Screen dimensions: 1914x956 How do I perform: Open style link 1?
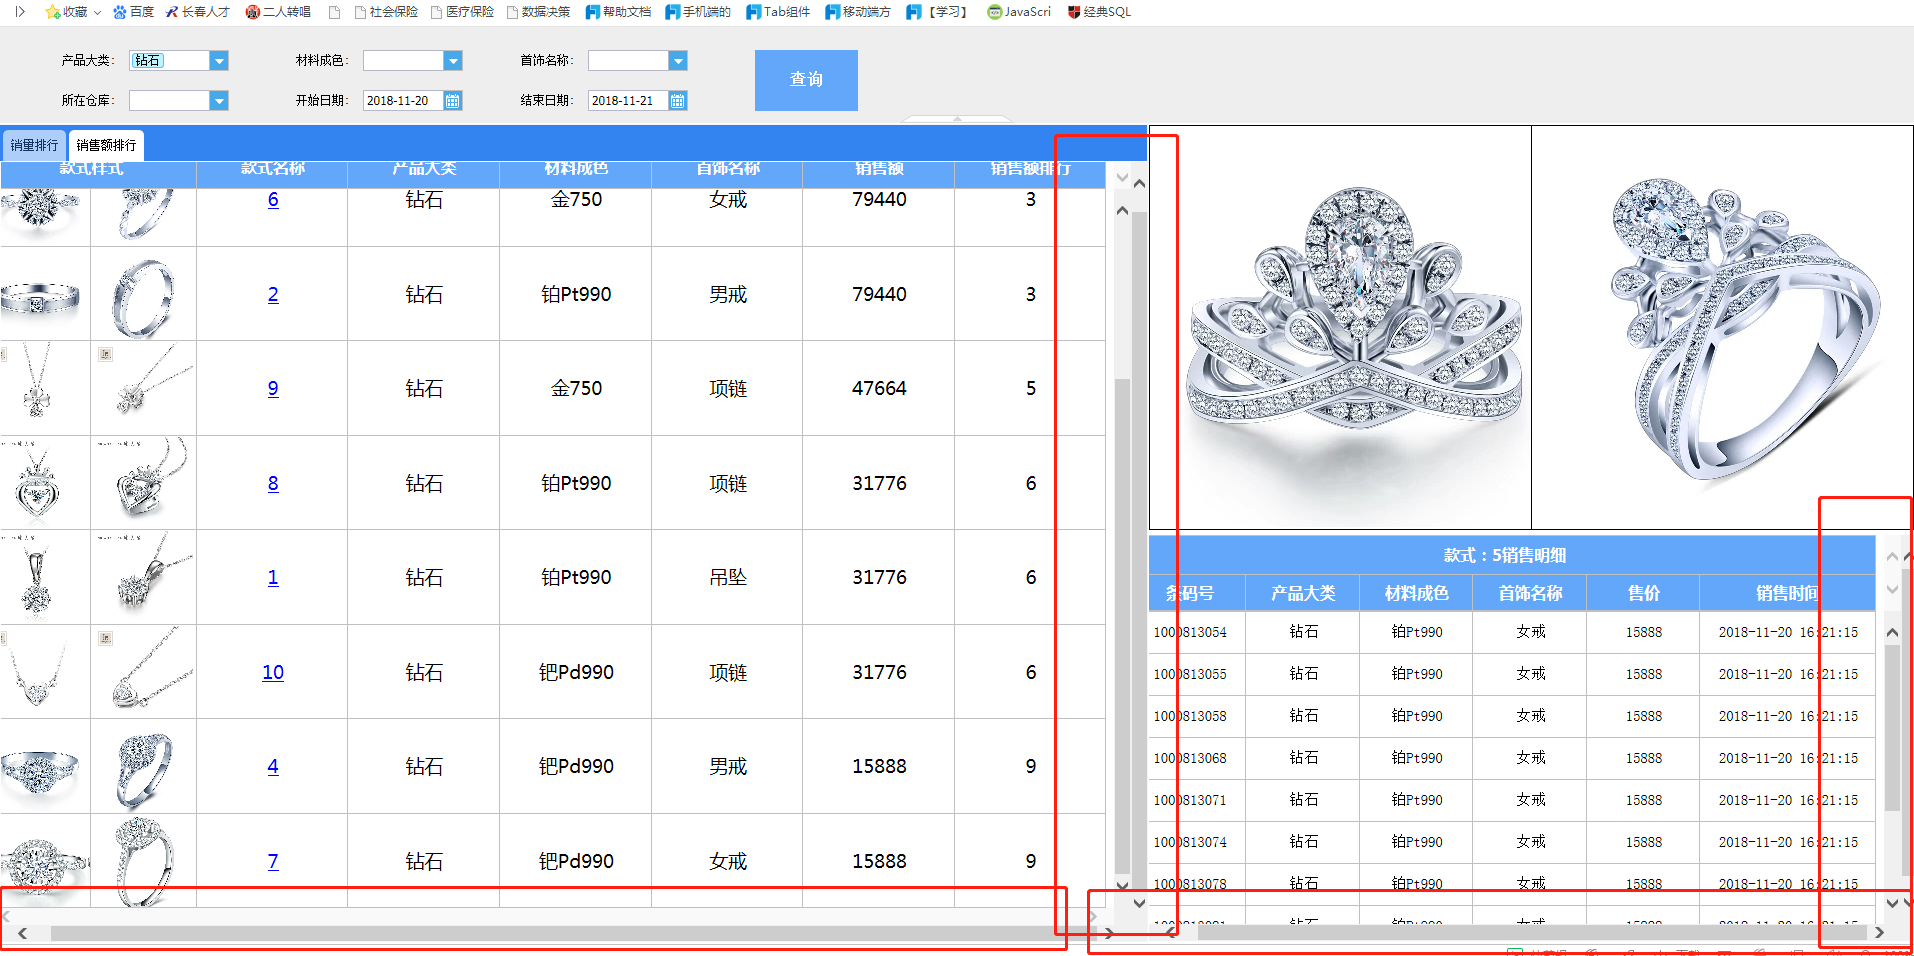[x=273, y=577]
